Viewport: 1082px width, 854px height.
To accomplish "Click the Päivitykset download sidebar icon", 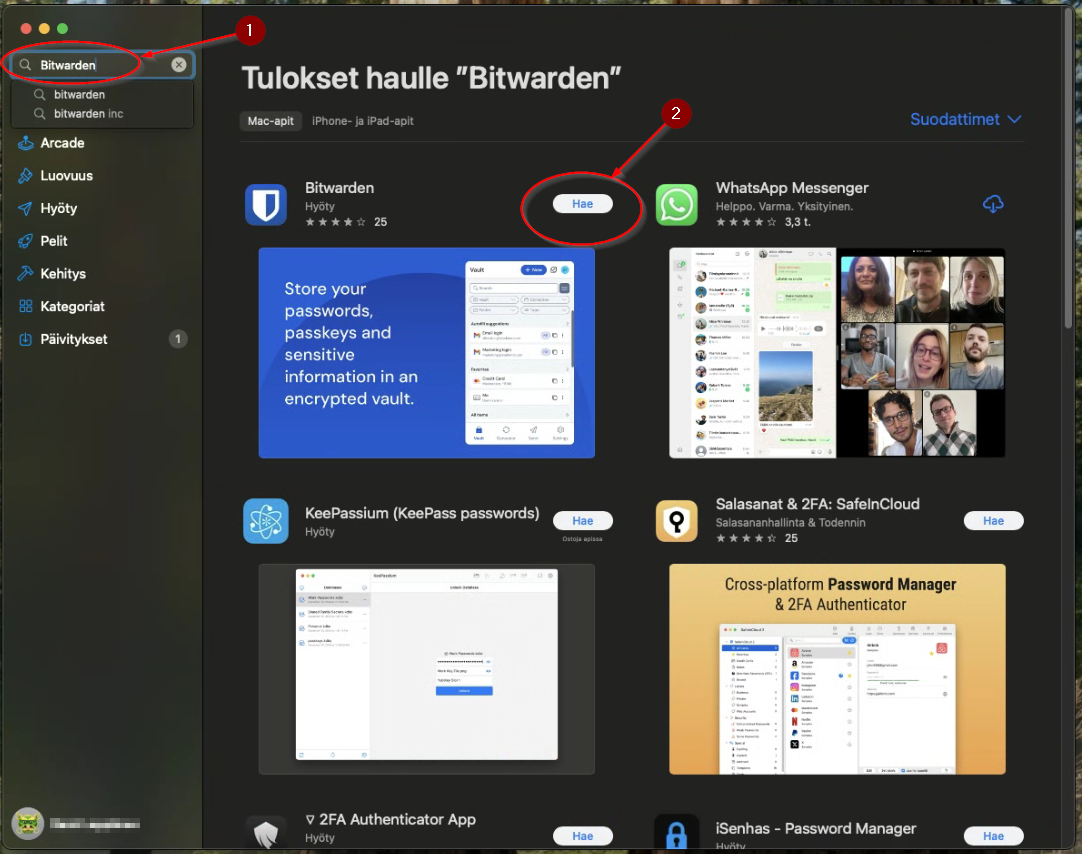I will [26, 339].
